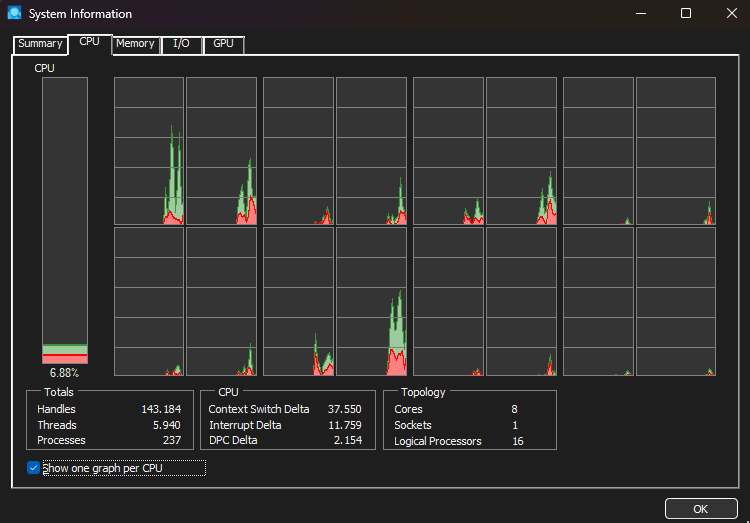Click the Handles label
The height and width of the screenshot is (523, 750).
click(56, 409)
